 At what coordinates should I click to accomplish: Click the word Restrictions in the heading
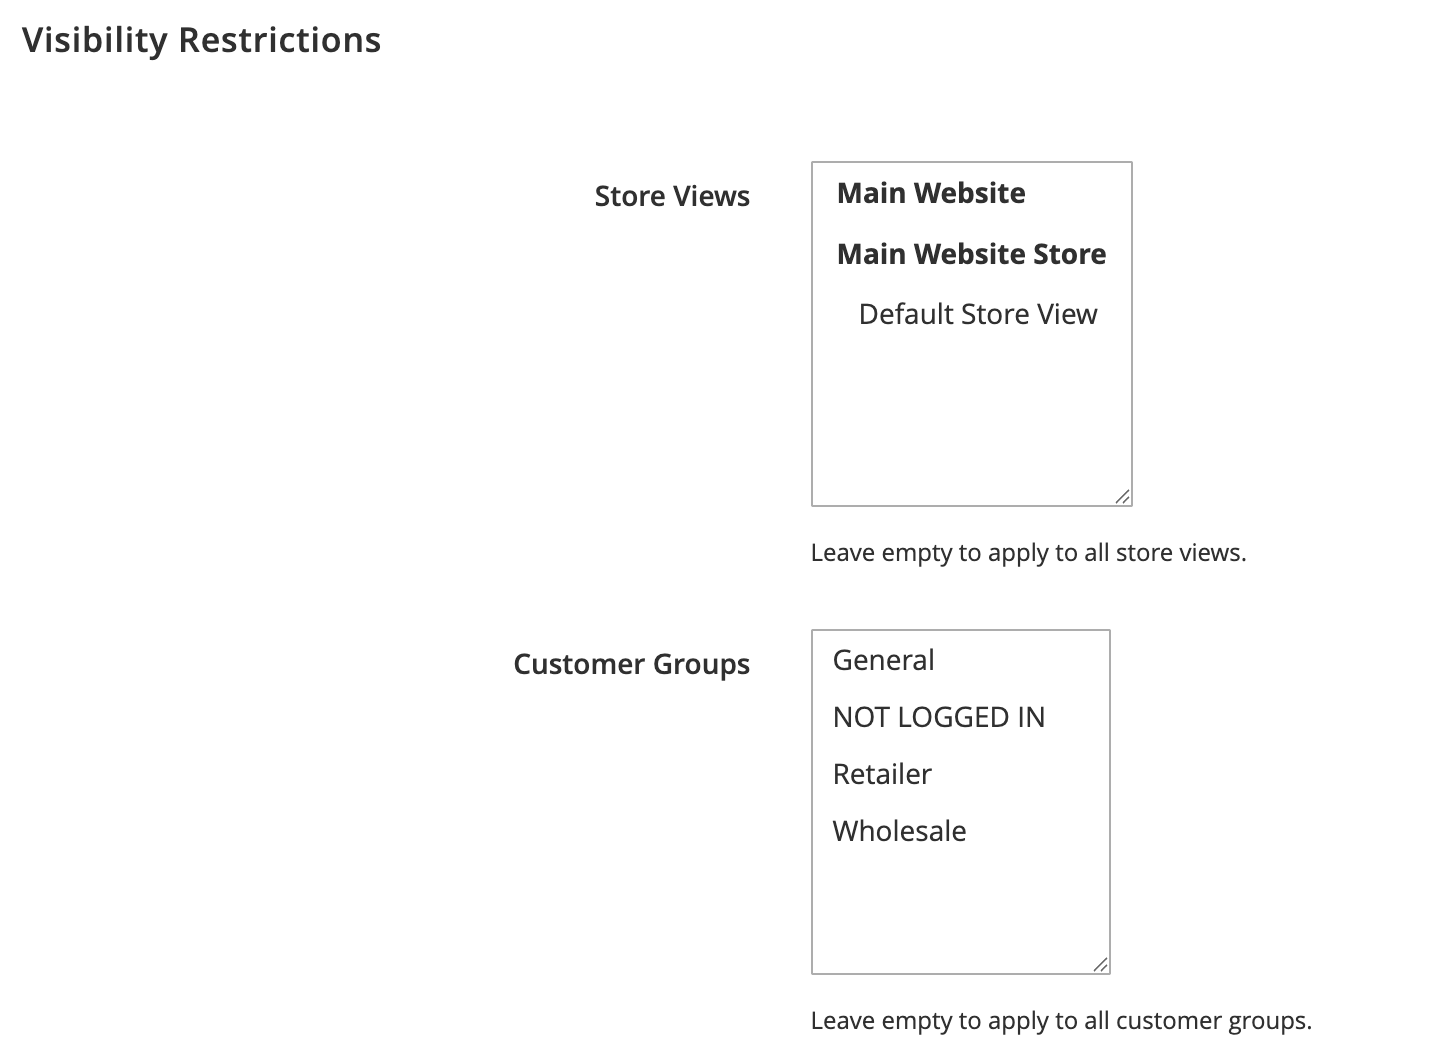(279, 40)
